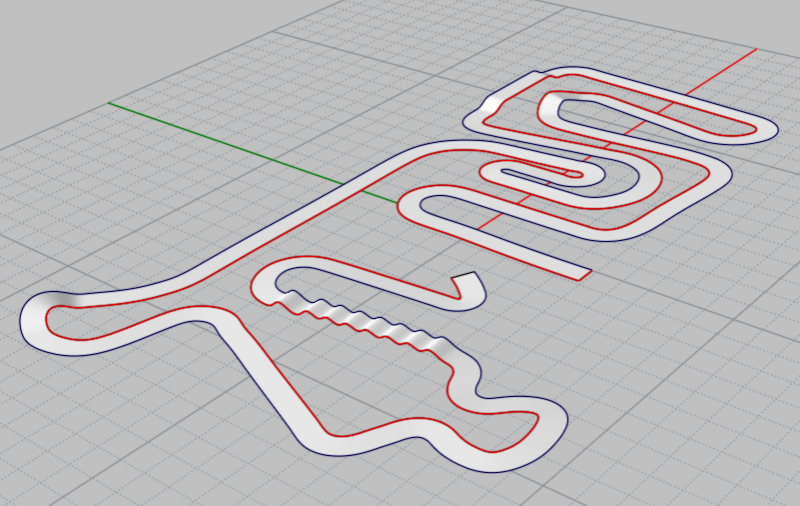This screenshot has width=800, height=506.
Task: Select the black edge at track's open end
Action: click(x=463, y=275)
